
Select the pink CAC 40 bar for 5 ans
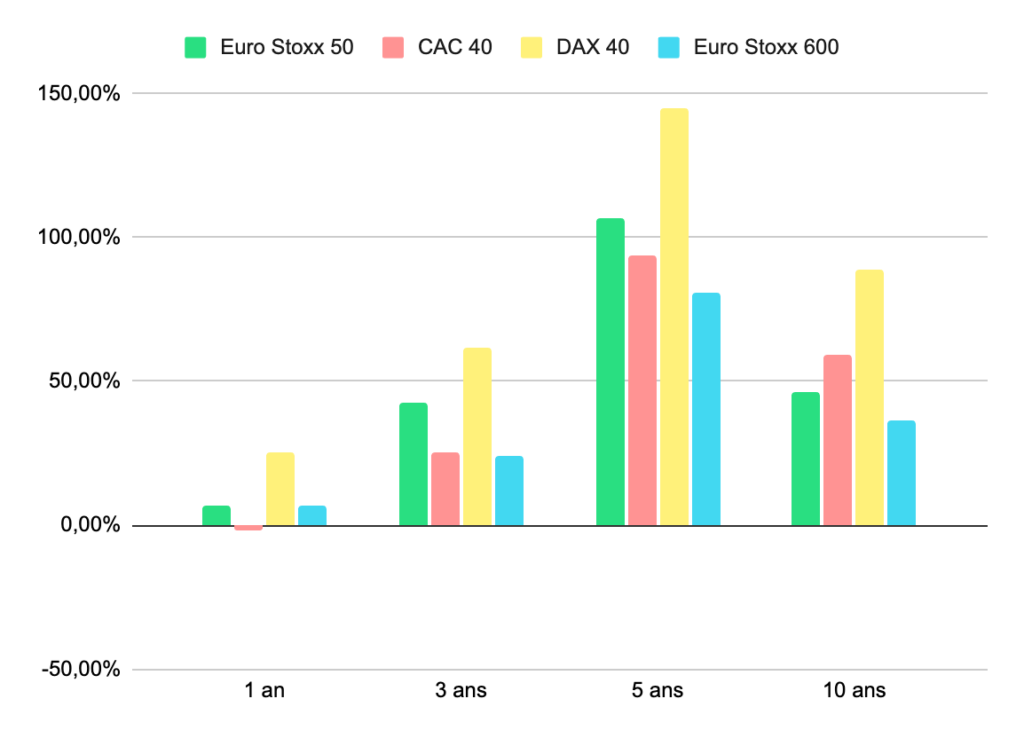tap(643, 391)
